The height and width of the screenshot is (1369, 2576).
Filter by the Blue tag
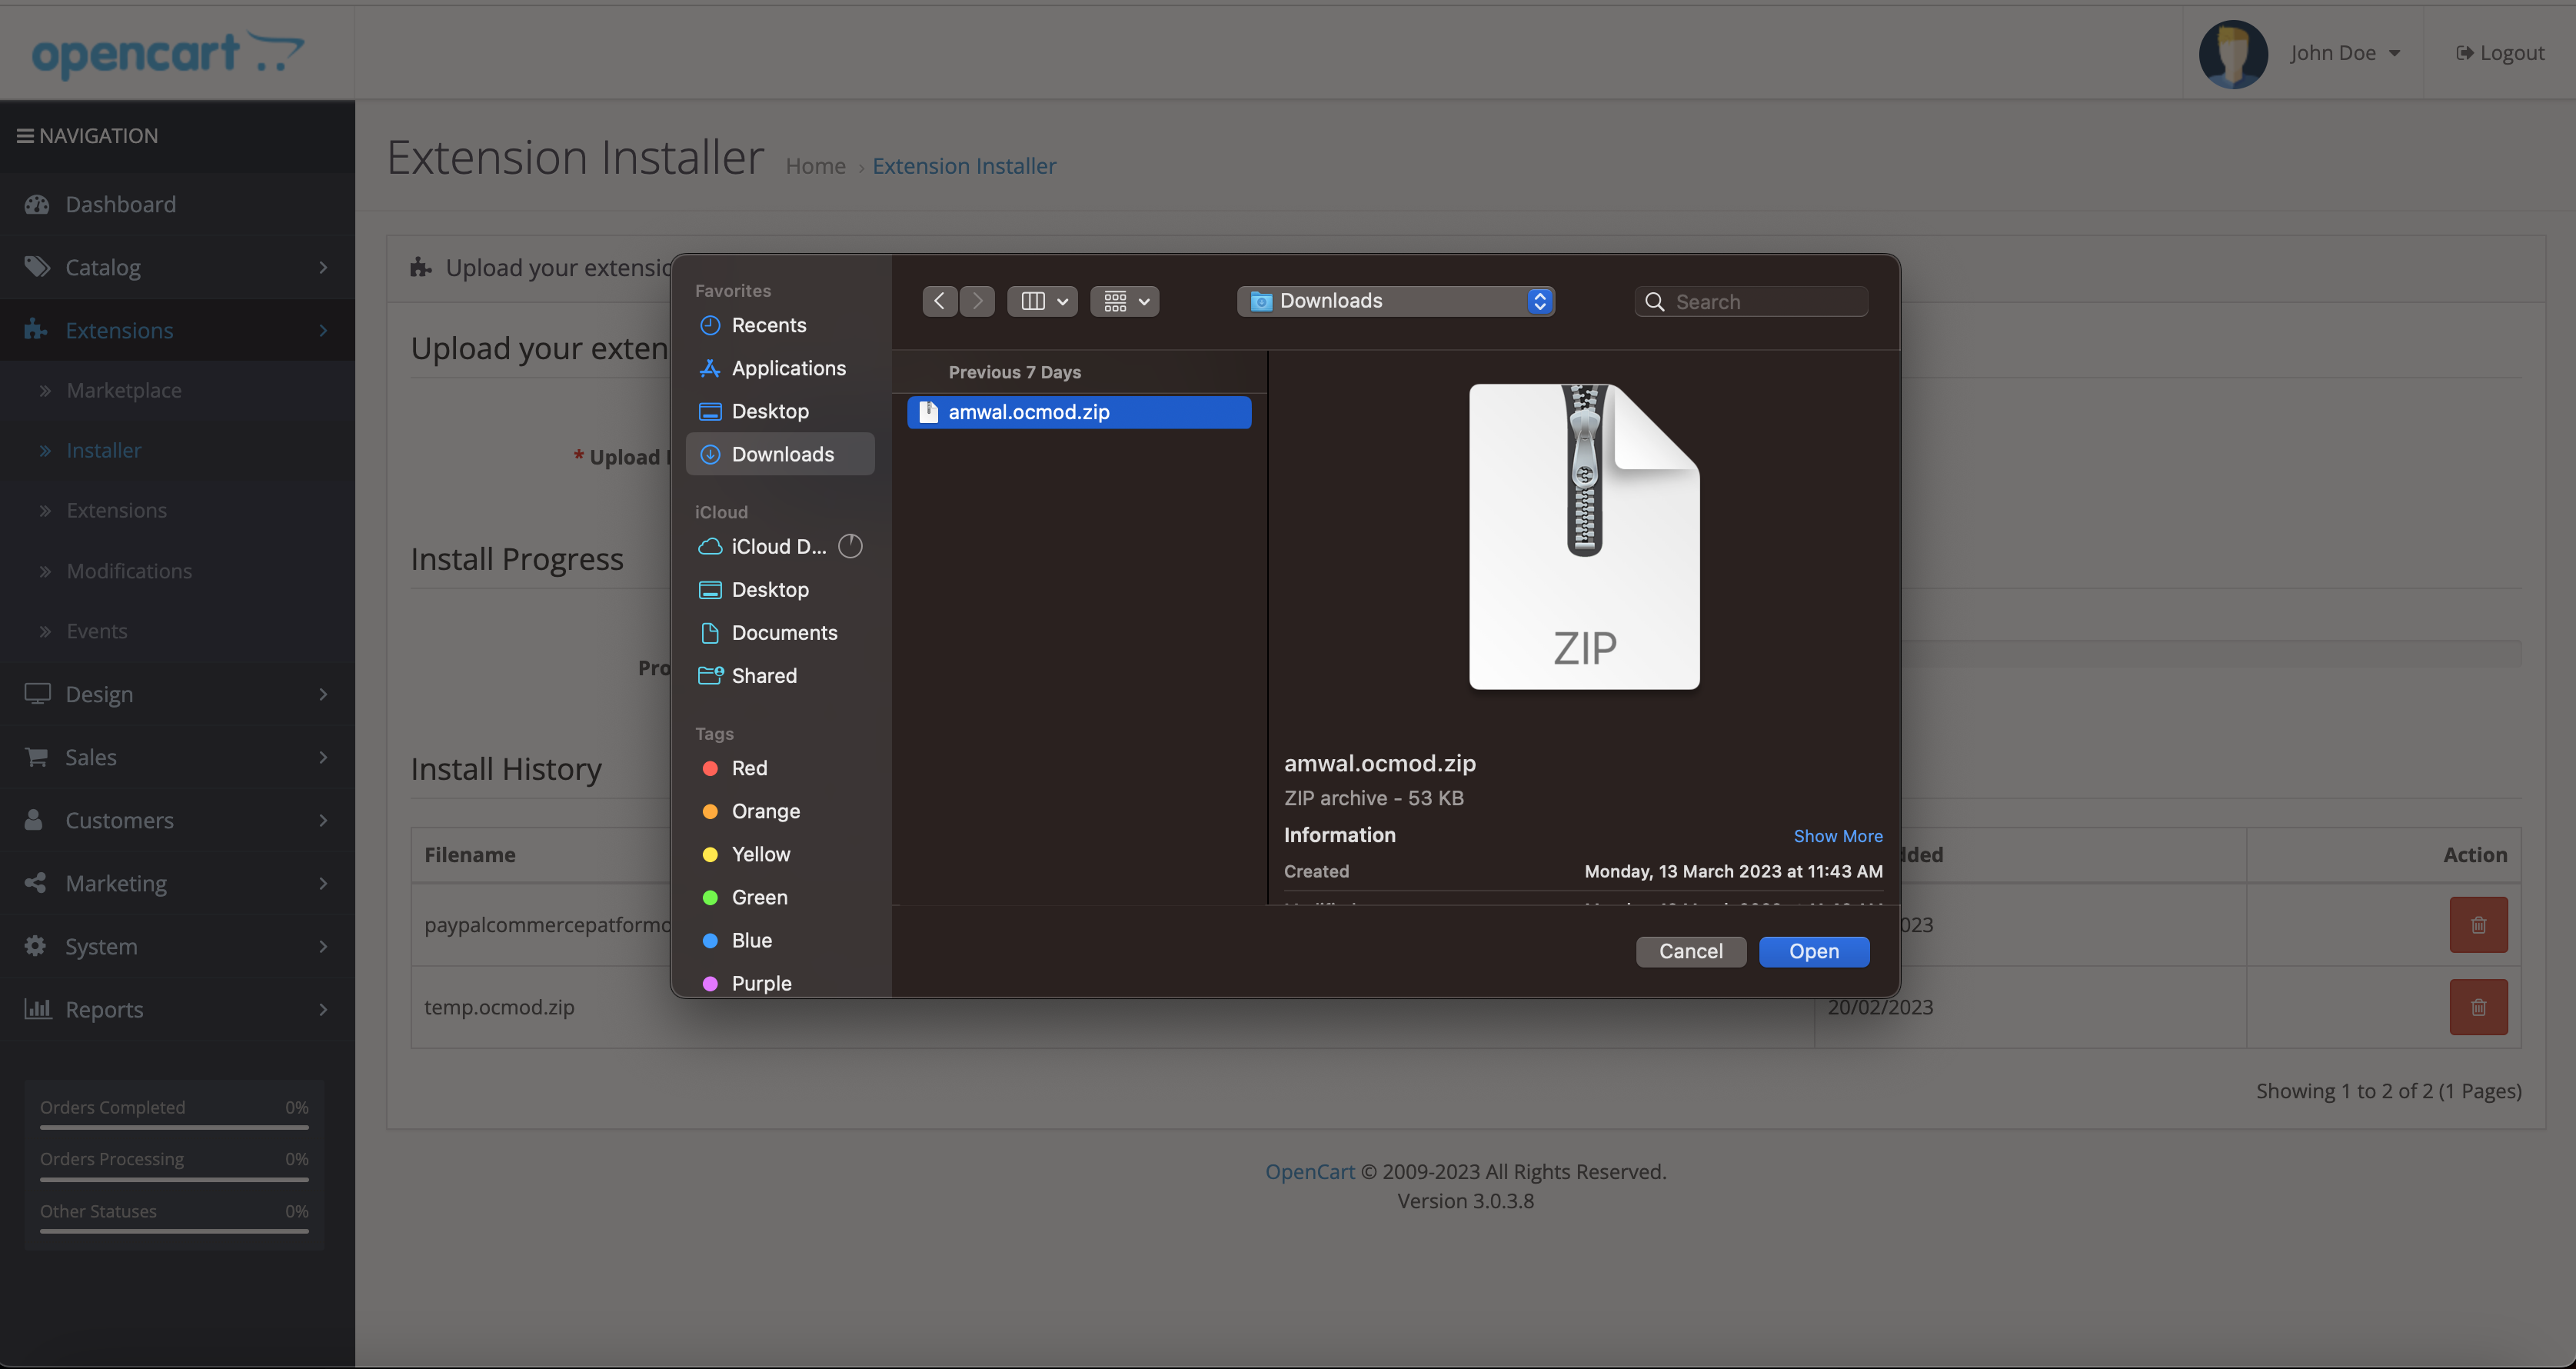tap(780, 940)
